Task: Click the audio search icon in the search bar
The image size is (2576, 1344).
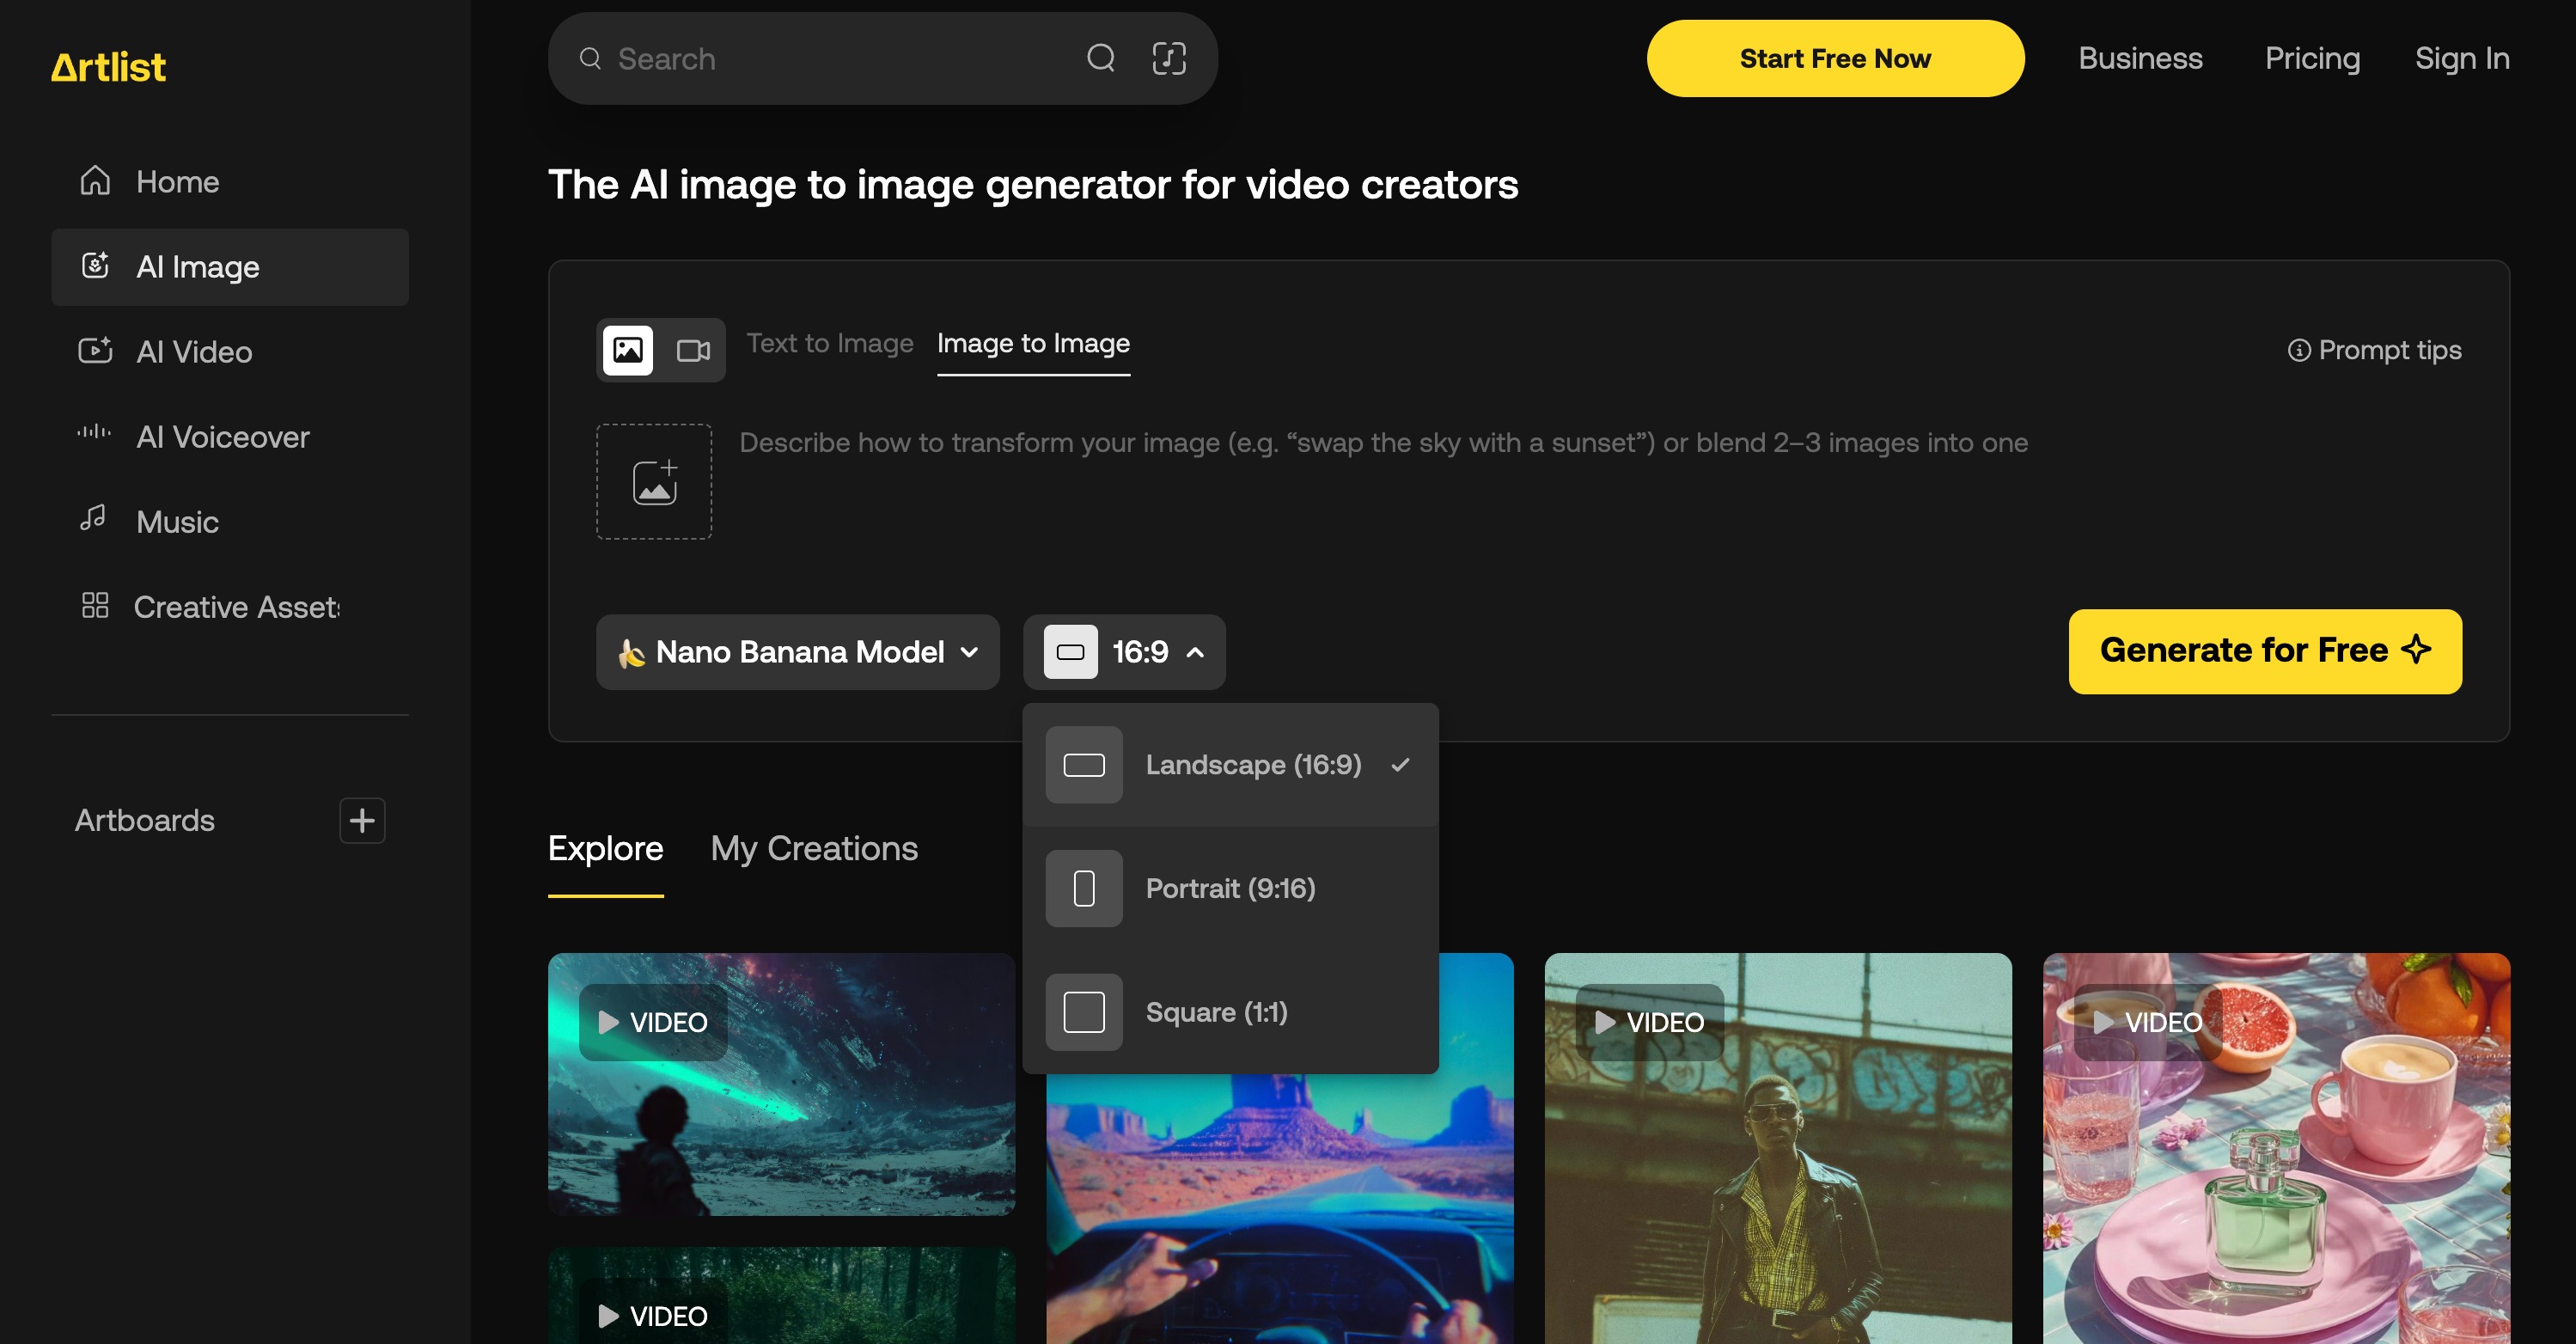Action: (1168, 59)
